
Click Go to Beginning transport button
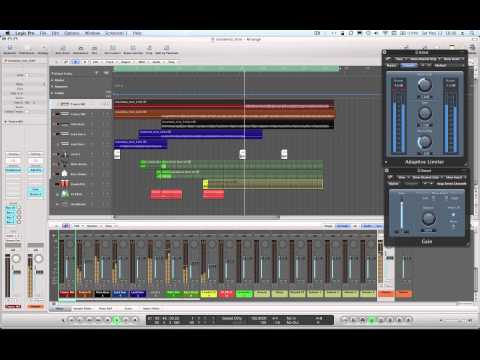point(71,320)
